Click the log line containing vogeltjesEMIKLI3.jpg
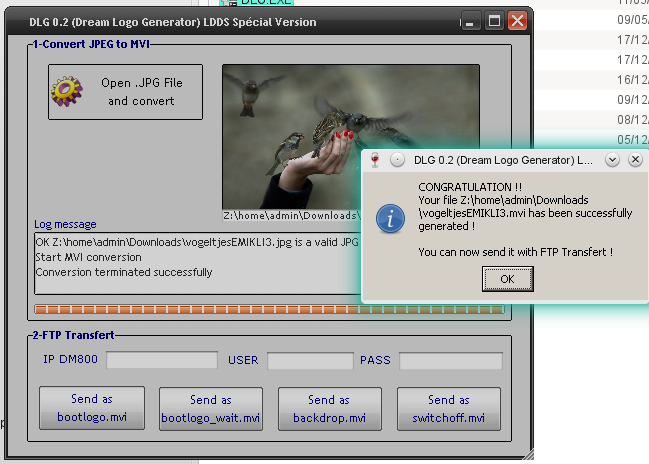This screenshot has width=649, height=464. point(197,242)
